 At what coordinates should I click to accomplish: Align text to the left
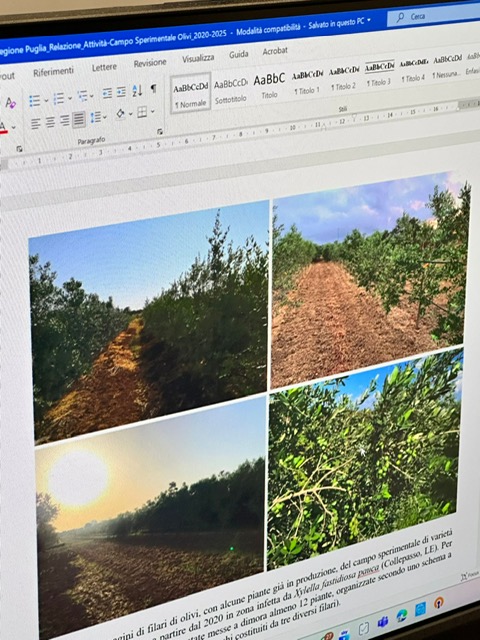(36, 124)
